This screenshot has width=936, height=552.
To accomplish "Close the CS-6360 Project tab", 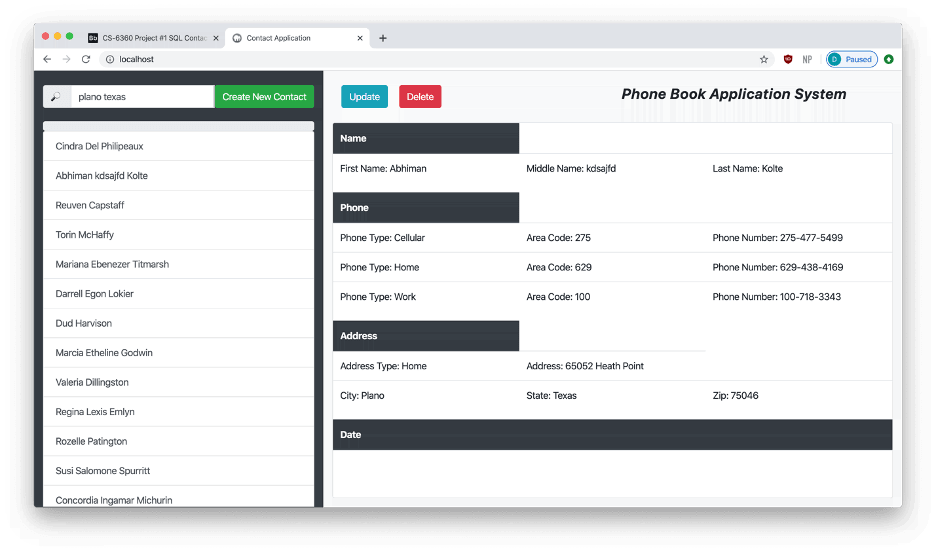I will [215, 38].
